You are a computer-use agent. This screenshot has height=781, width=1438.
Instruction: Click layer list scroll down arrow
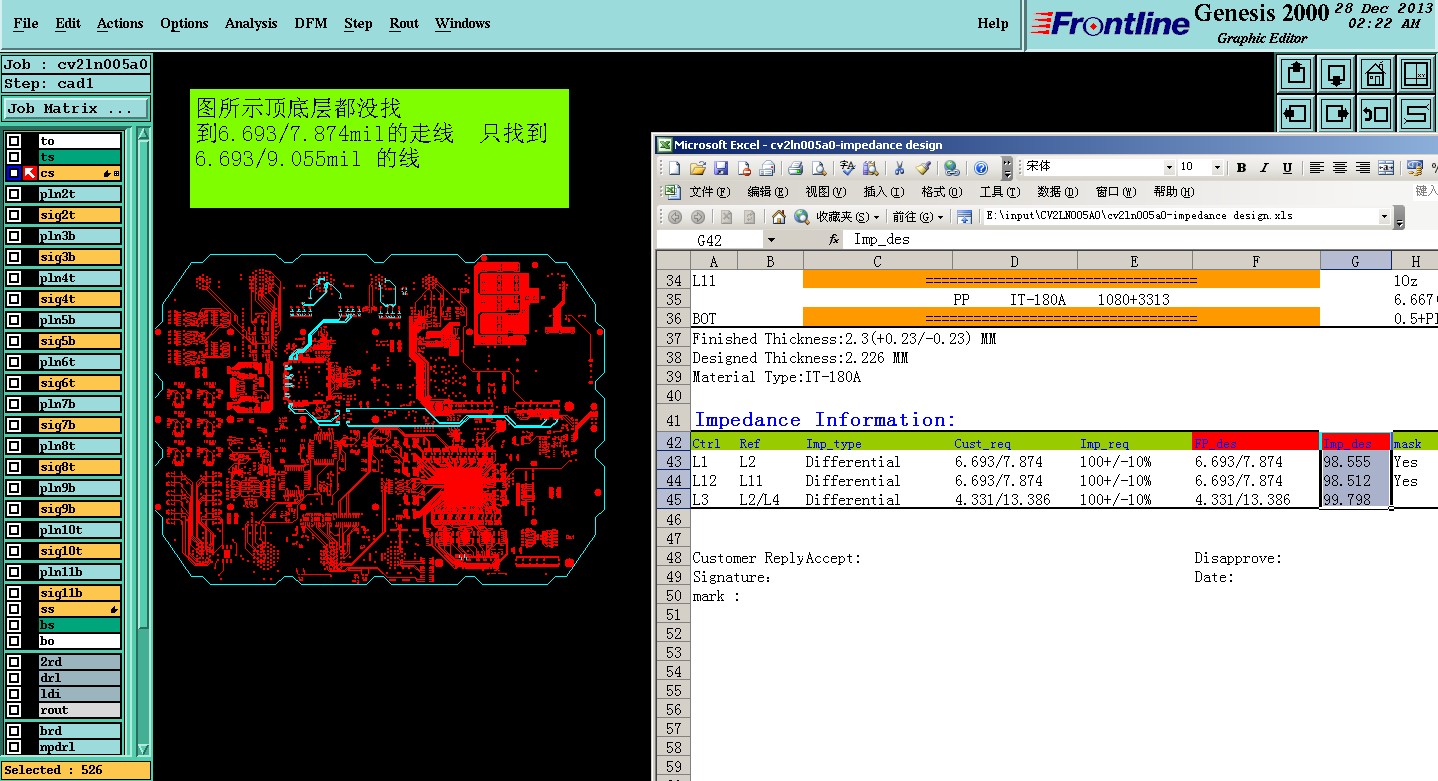coord(143,749)
